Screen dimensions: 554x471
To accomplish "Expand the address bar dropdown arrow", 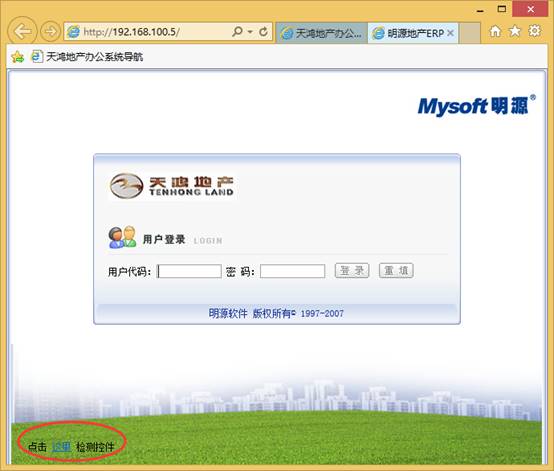I will [x=250, y=32].
